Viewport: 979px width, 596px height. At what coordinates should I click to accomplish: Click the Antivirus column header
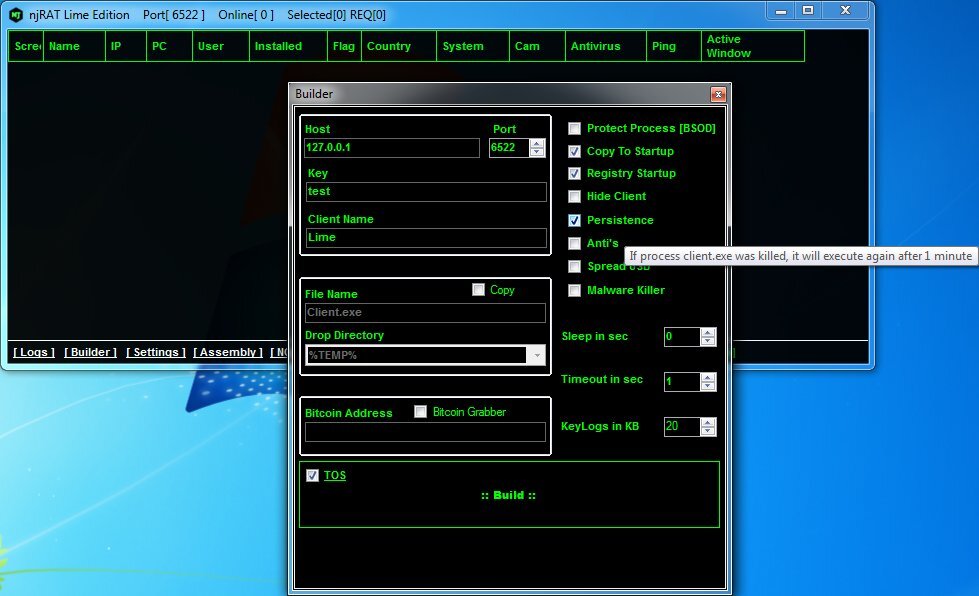(606, 46)
